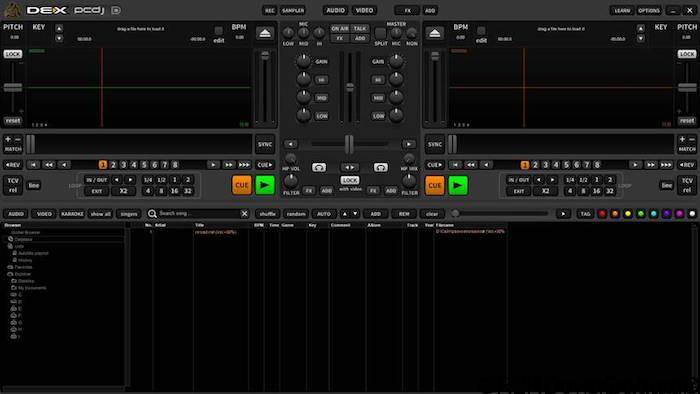Nudge crossfader right with arrow button
This screenshot has width=700, height=394.
pyautogui.click(x=408, y=144)
